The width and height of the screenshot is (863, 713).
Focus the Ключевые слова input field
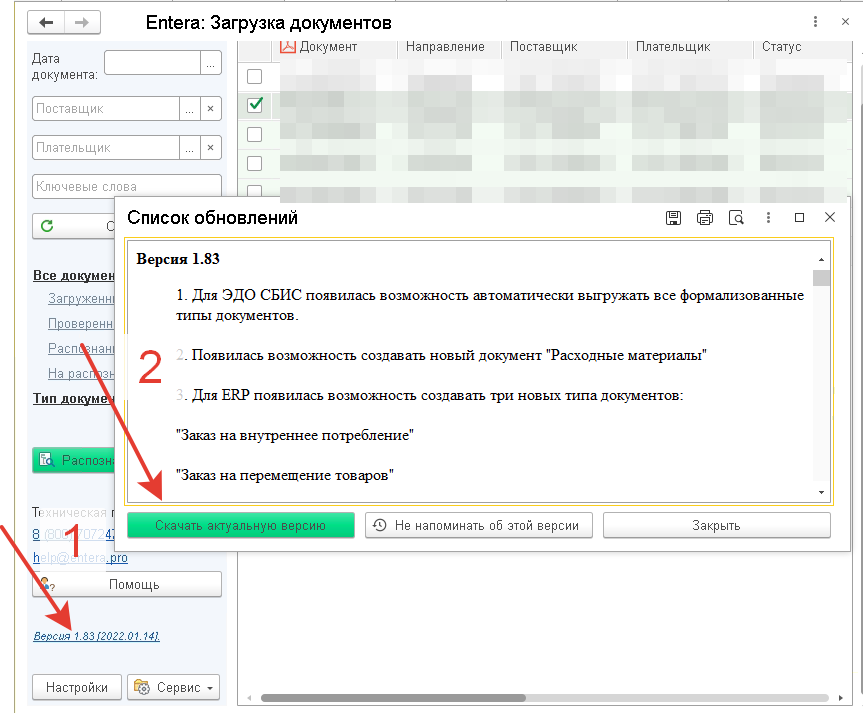click(x=127, y=186)
